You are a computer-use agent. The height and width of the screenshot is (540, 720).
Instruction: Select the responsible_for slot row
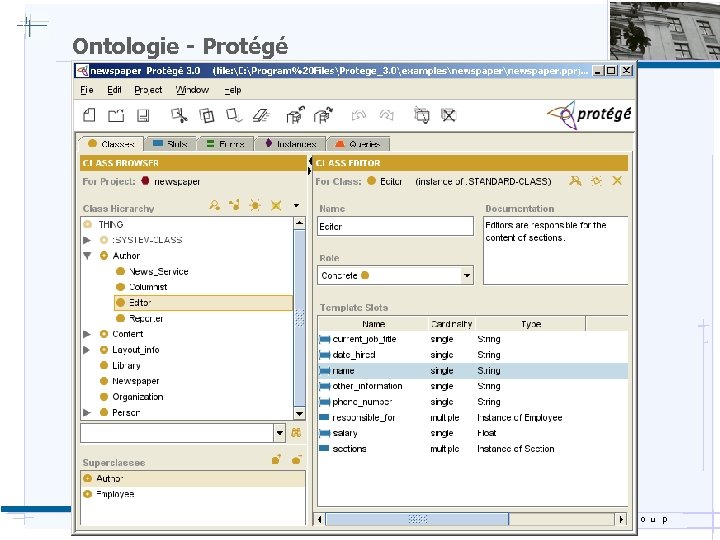(x=473, y=417)
